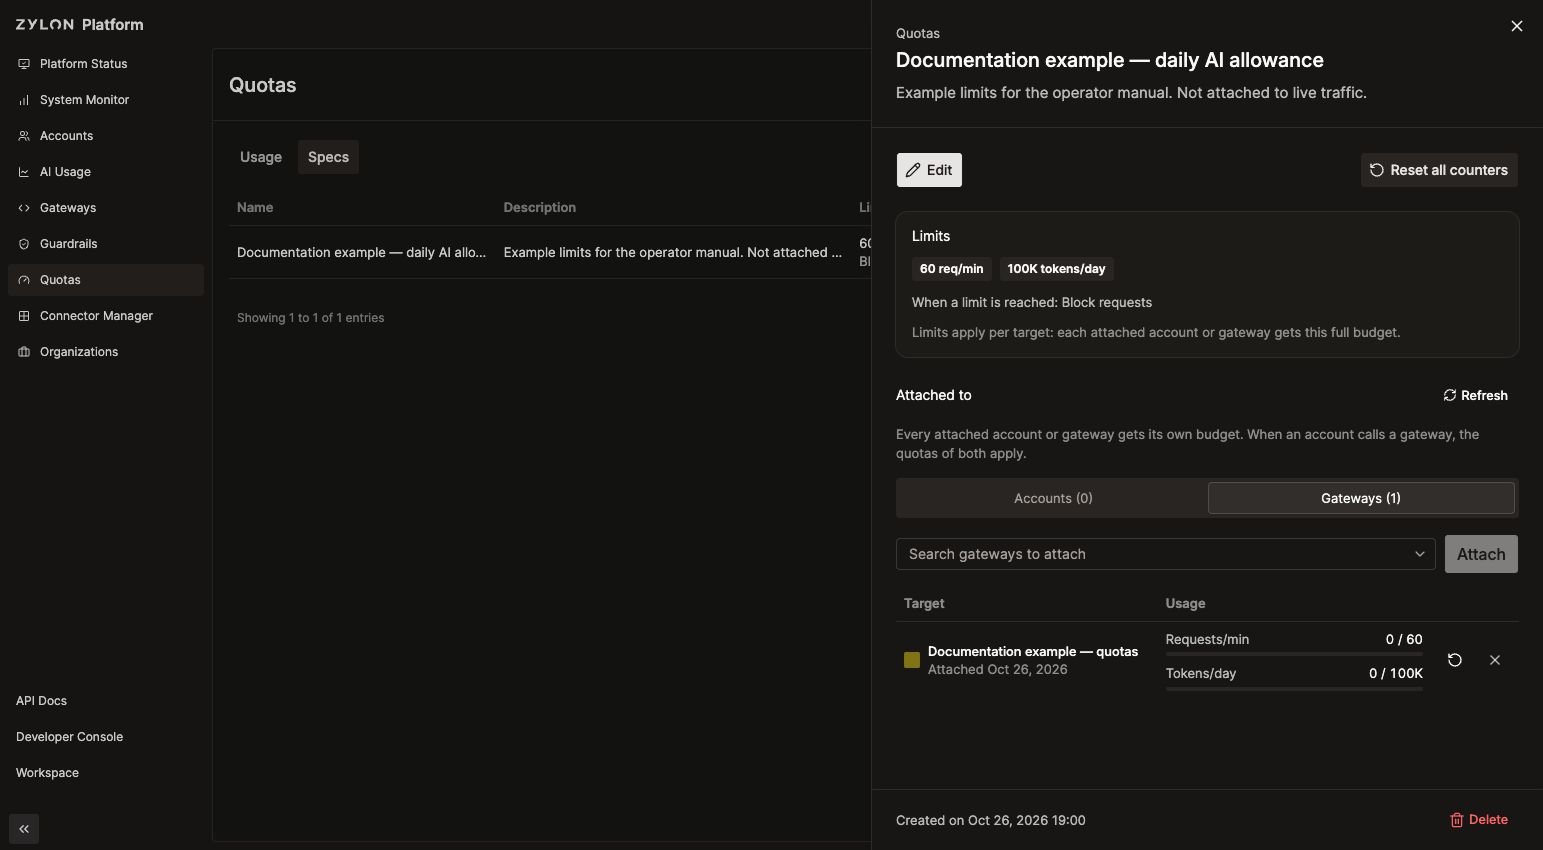Click the AI Usage graph icon
This screenshot has height=850, width=1543.
pos(24,172)
